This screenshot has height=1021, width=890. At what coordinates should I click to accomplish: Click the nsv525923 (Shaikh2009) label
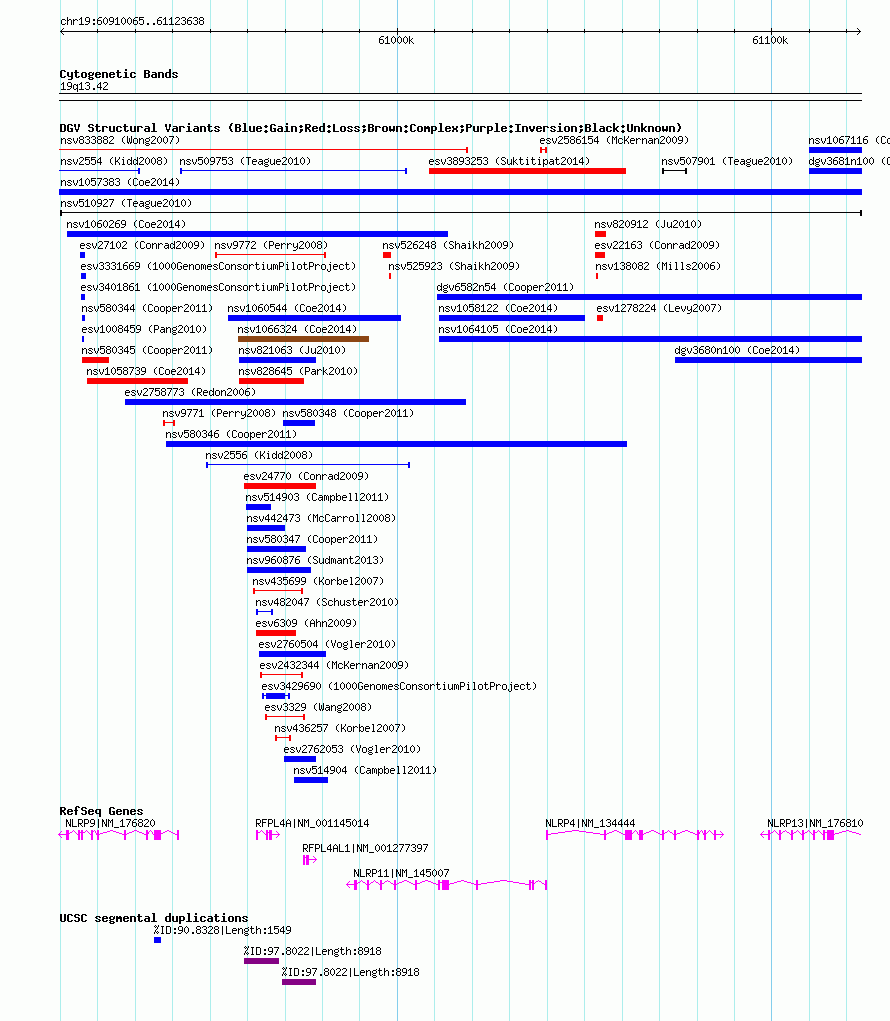[454, 266]
